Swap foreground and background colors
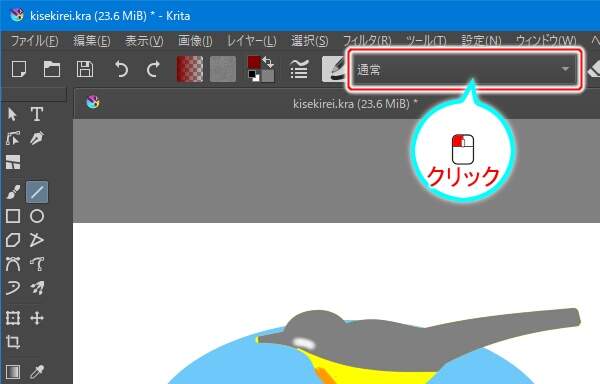The height and width of the screenshot is (384, 600). click(268, 62)
